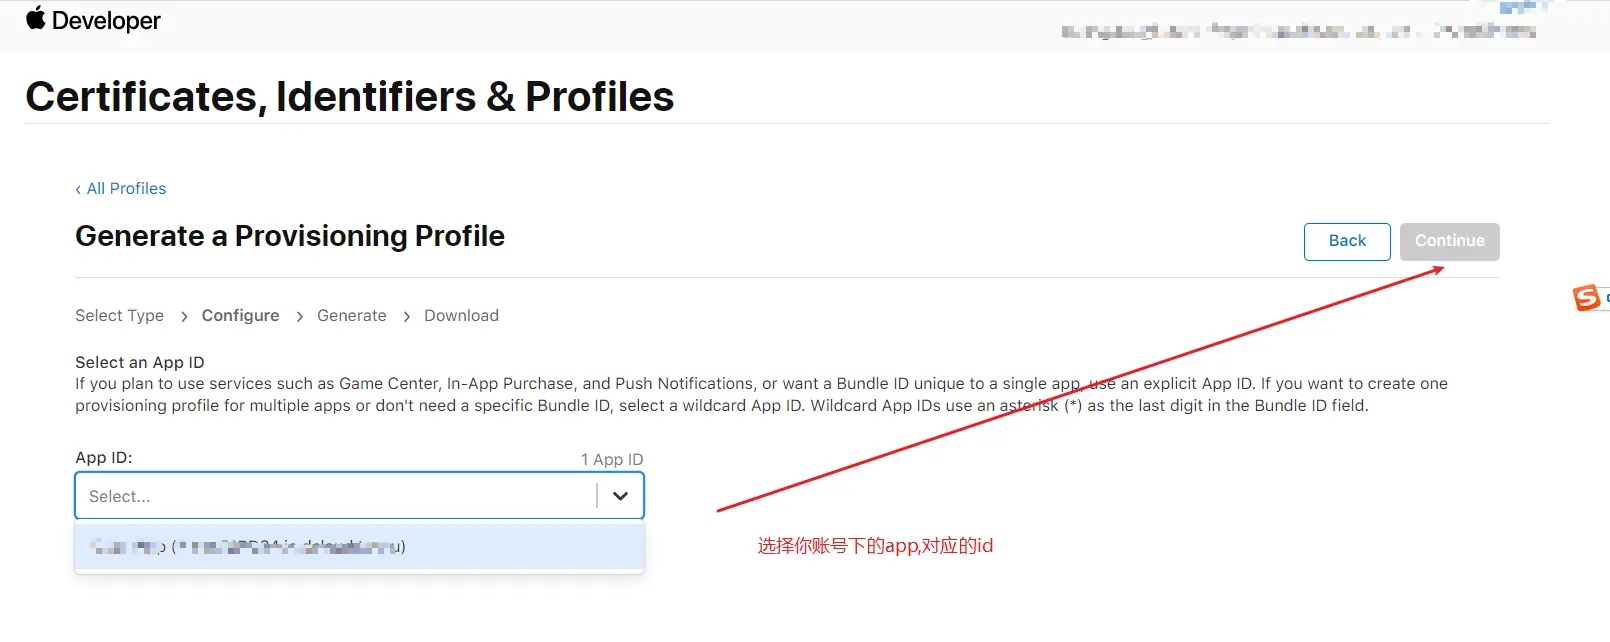Click the Back button
1610x642 pixels.
click(x=1347, y=241)
